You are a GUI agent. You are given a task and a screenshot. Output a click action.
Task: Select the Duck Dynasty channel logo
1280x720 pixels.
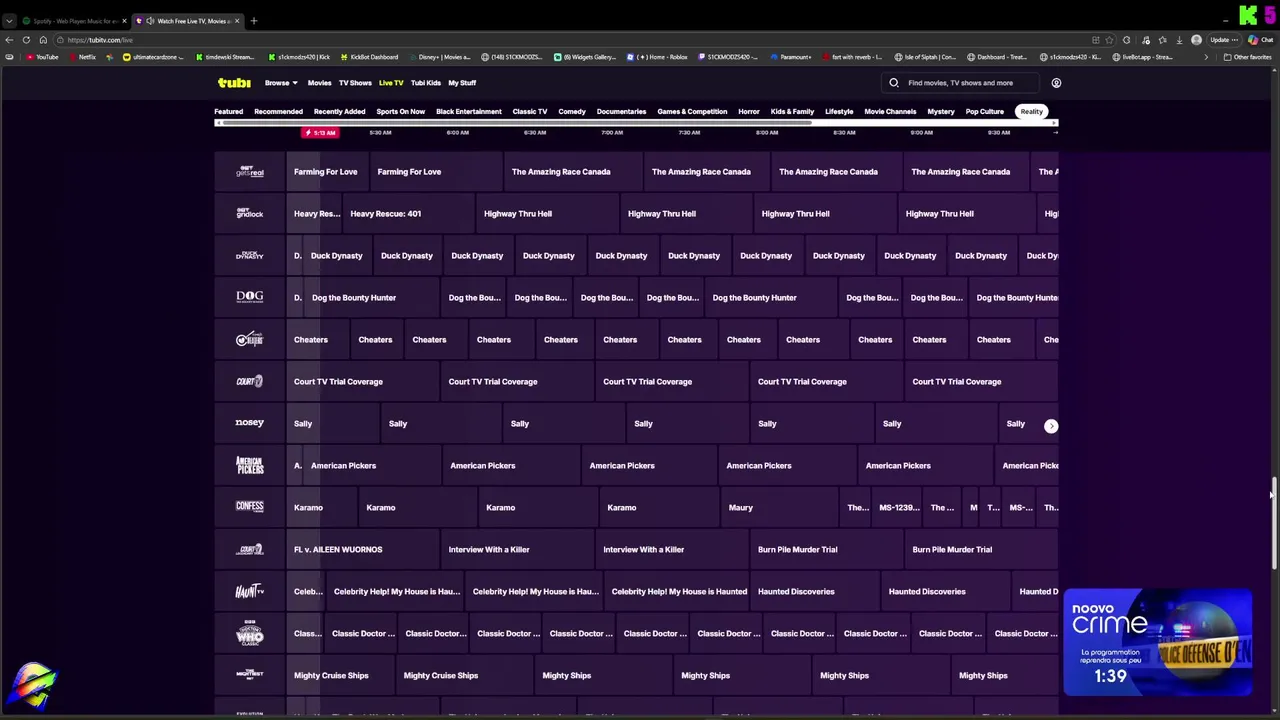pos(250,255)
